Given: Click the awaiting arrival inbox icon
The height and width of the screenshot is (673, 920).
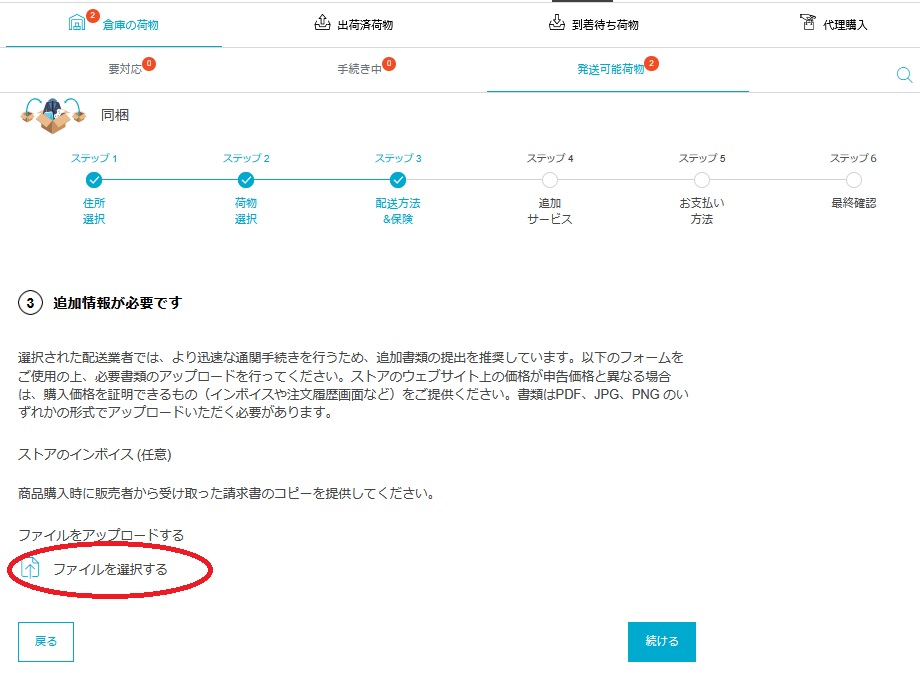Looking at the screenshot, I should click(x=557, y=23).
